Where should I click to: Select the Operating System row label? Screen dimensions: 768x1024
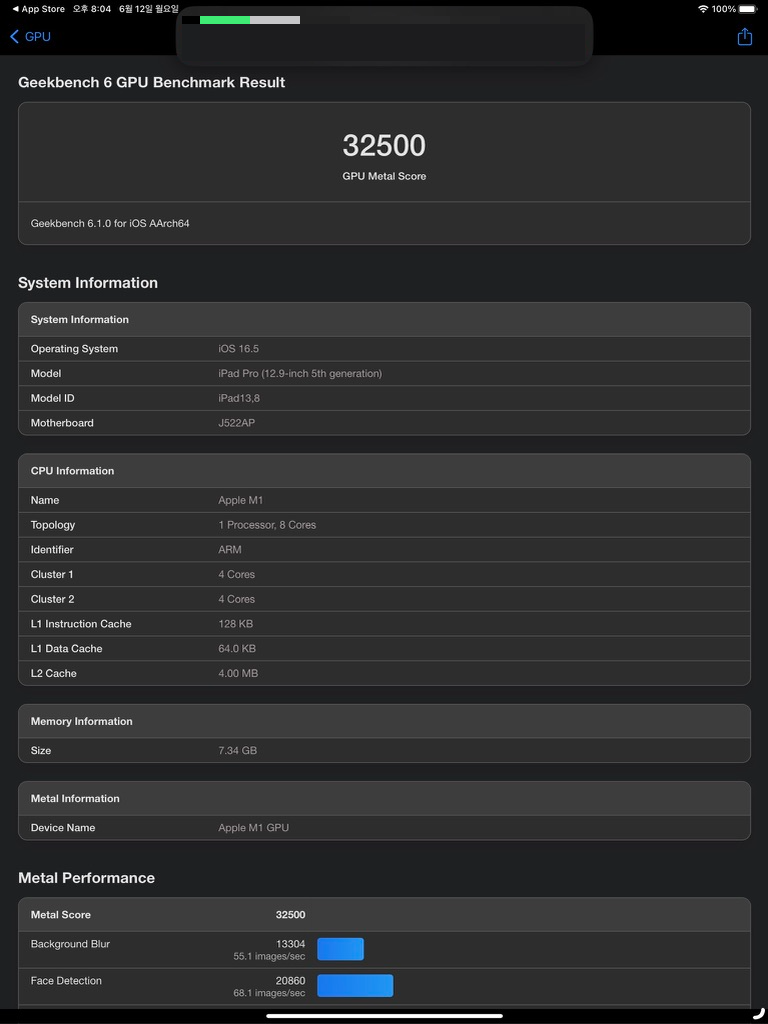point(74,349)
